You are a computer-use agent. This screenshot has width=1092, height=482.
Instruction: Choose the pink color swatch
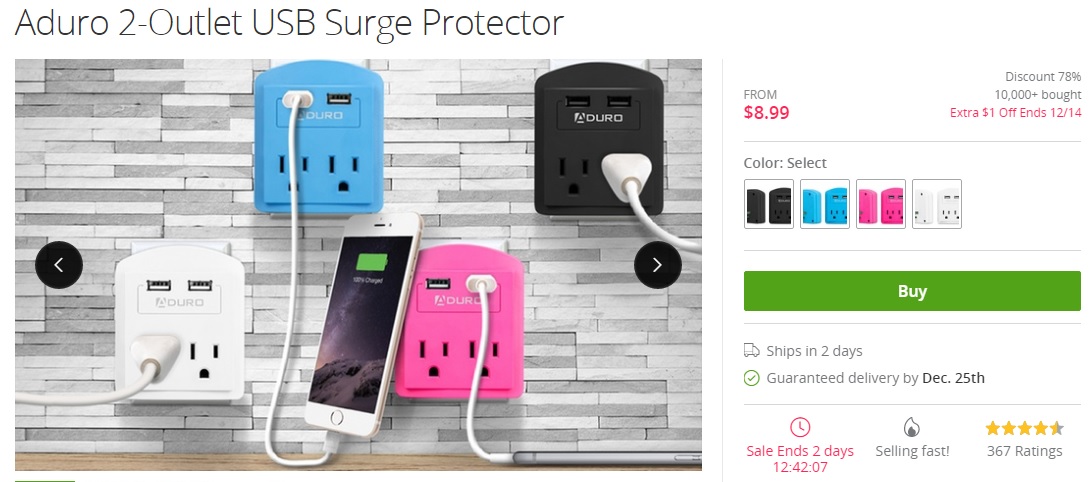coord(881,204)
